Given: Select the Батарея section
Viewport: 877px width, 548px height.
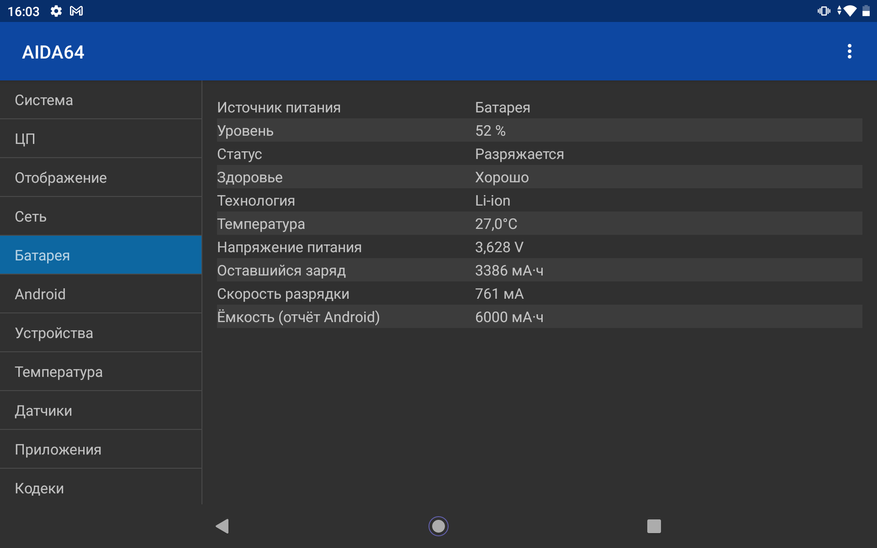Looking at the screenshot, I should [101, 255].
